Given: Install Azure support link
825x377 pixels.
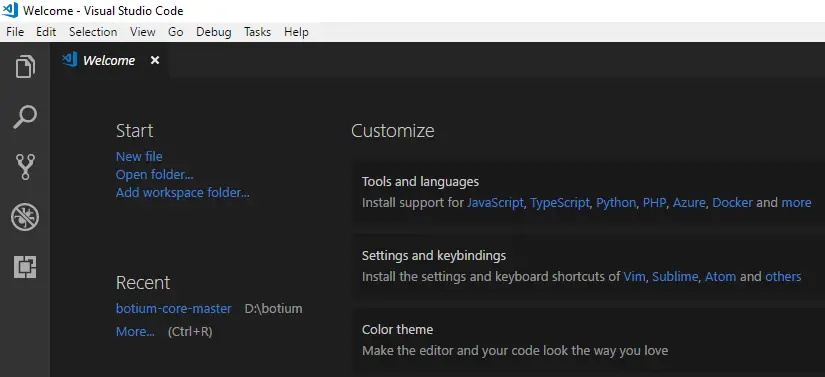Looking at the screenshot, I should click(689, 203).
